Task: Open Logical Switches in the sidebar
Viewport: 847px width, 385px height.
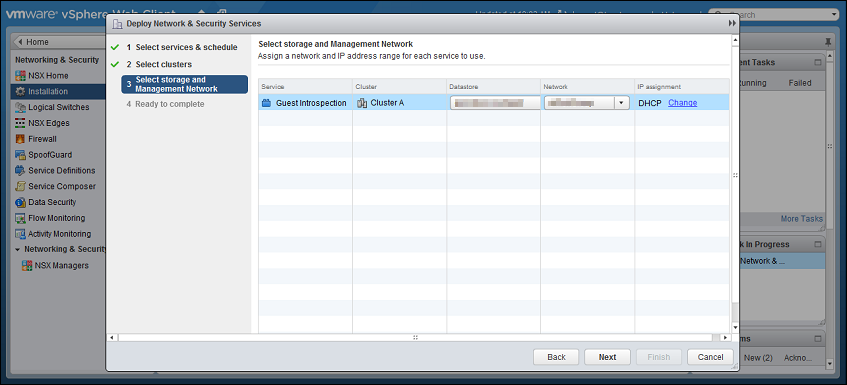Action: [x=58, y=107]
